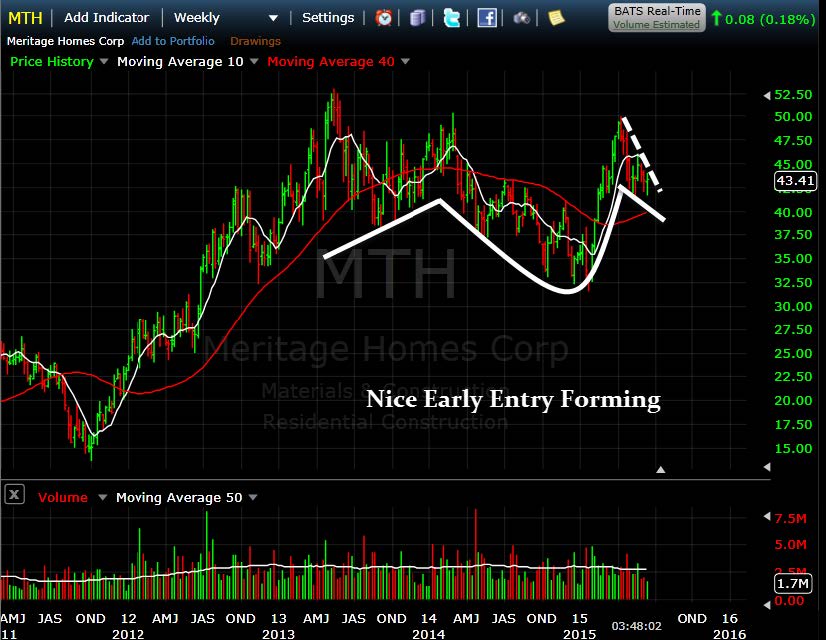Expand Moving Average 50 dropdown arrow
826x640 pixels.
pos(253,497)
